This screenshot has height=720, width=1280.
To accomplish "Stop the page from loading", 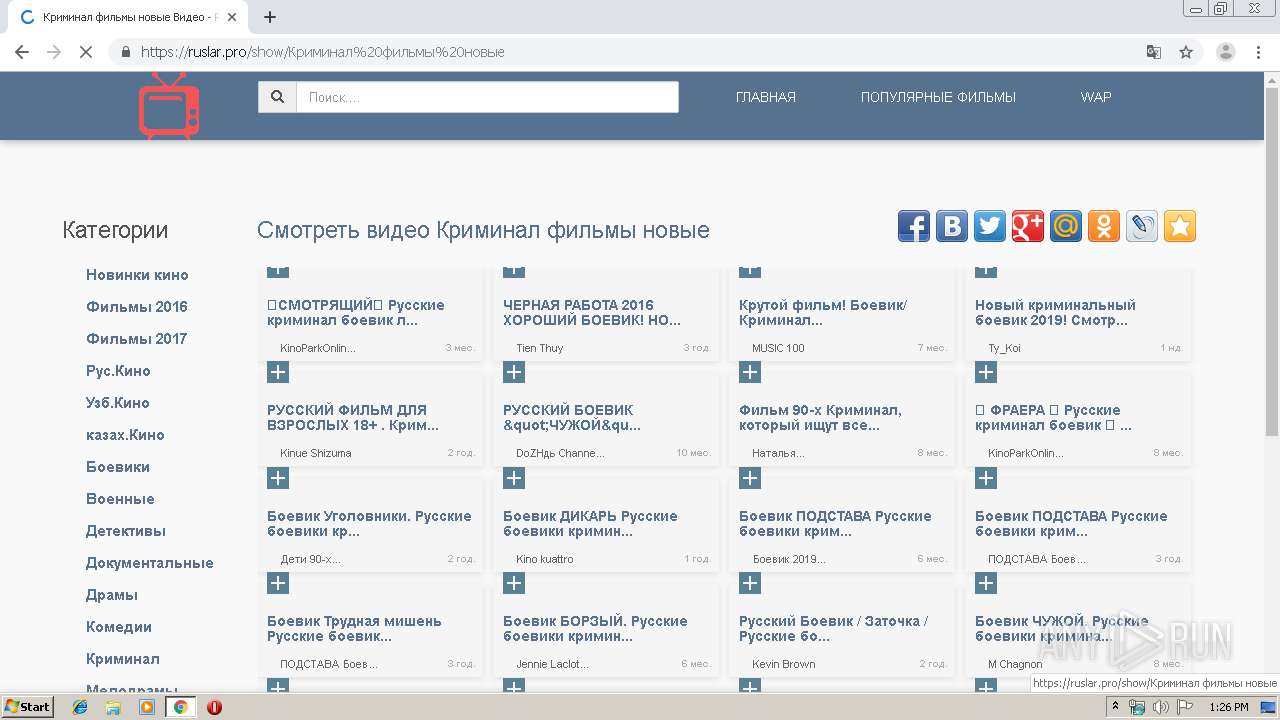I will tap(86, 52).
